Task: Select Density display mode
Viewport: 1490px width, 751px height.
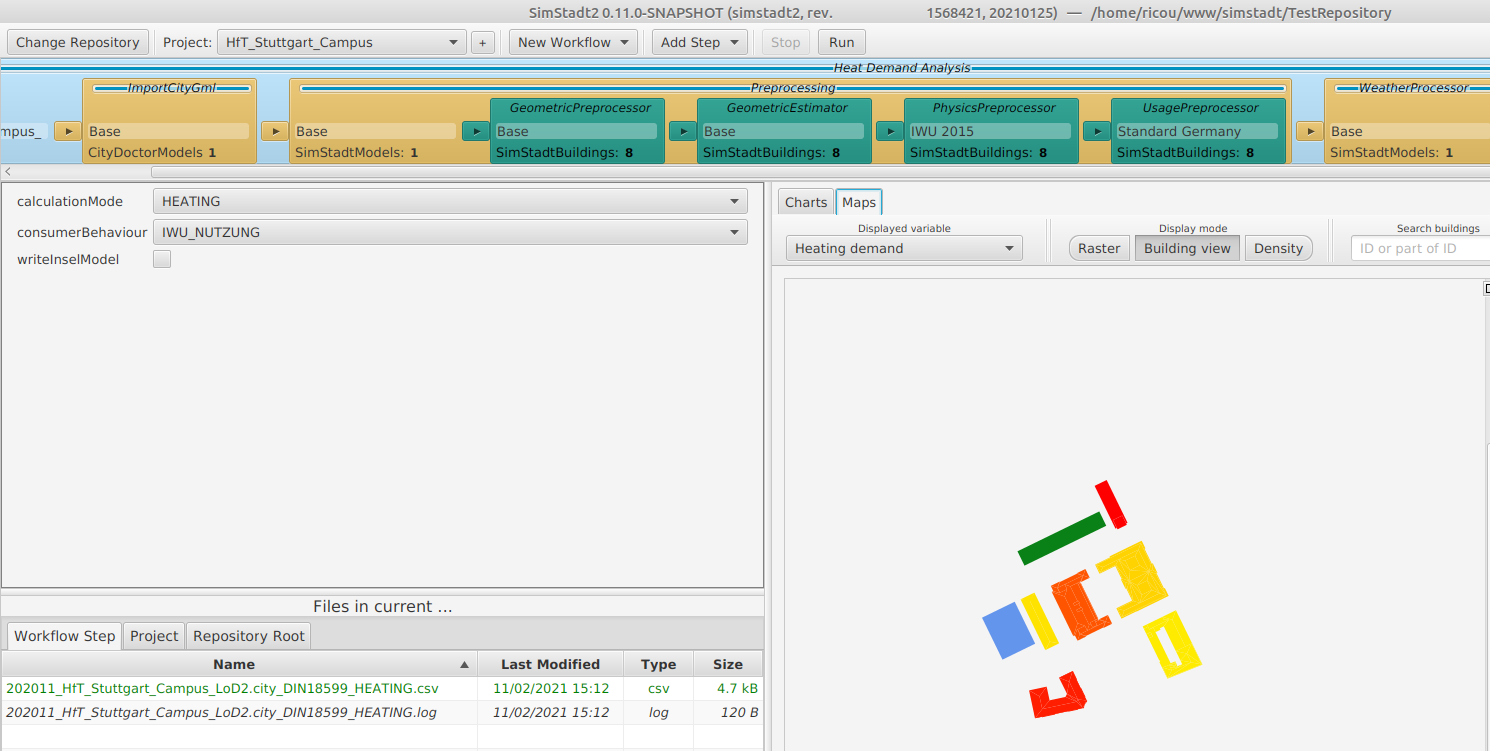Action: coord(1279,248)
